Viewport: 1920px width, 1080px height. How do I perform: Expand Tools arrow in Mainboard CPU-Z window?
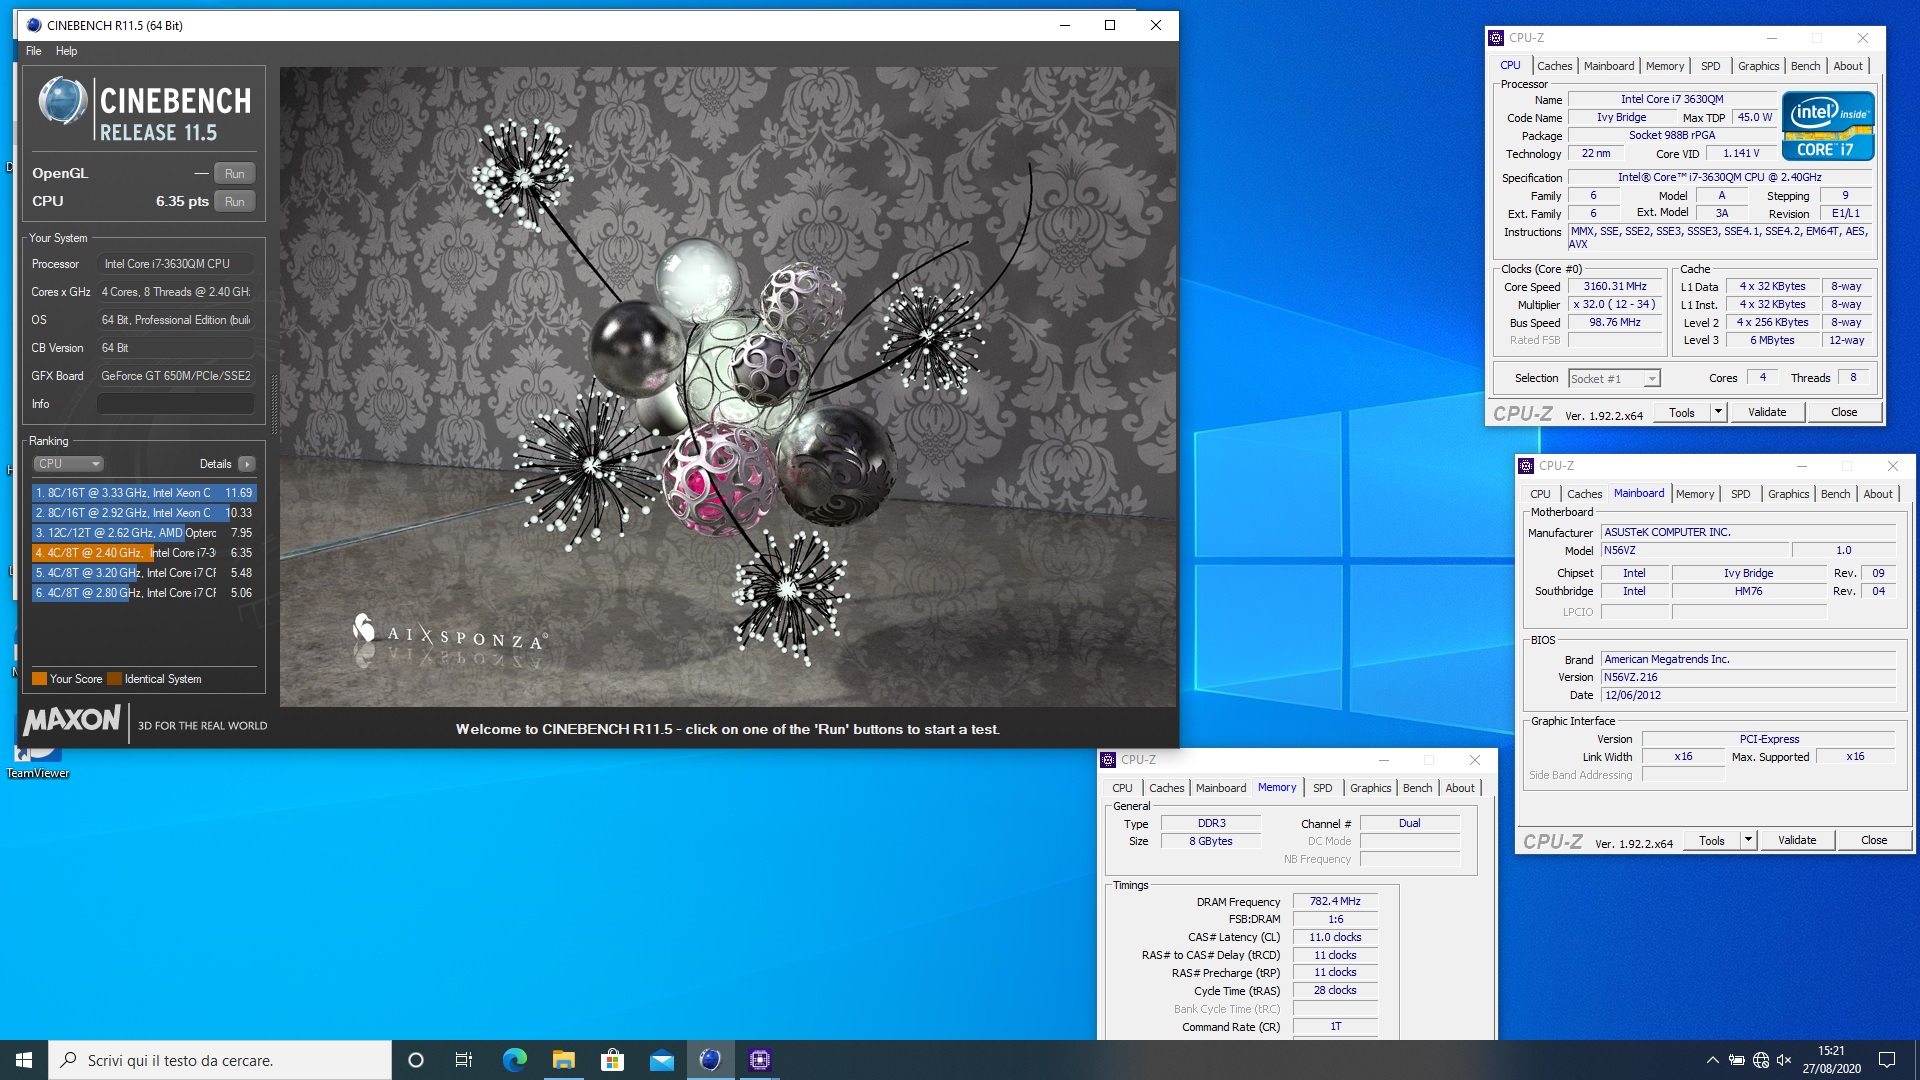(1748, 840)
